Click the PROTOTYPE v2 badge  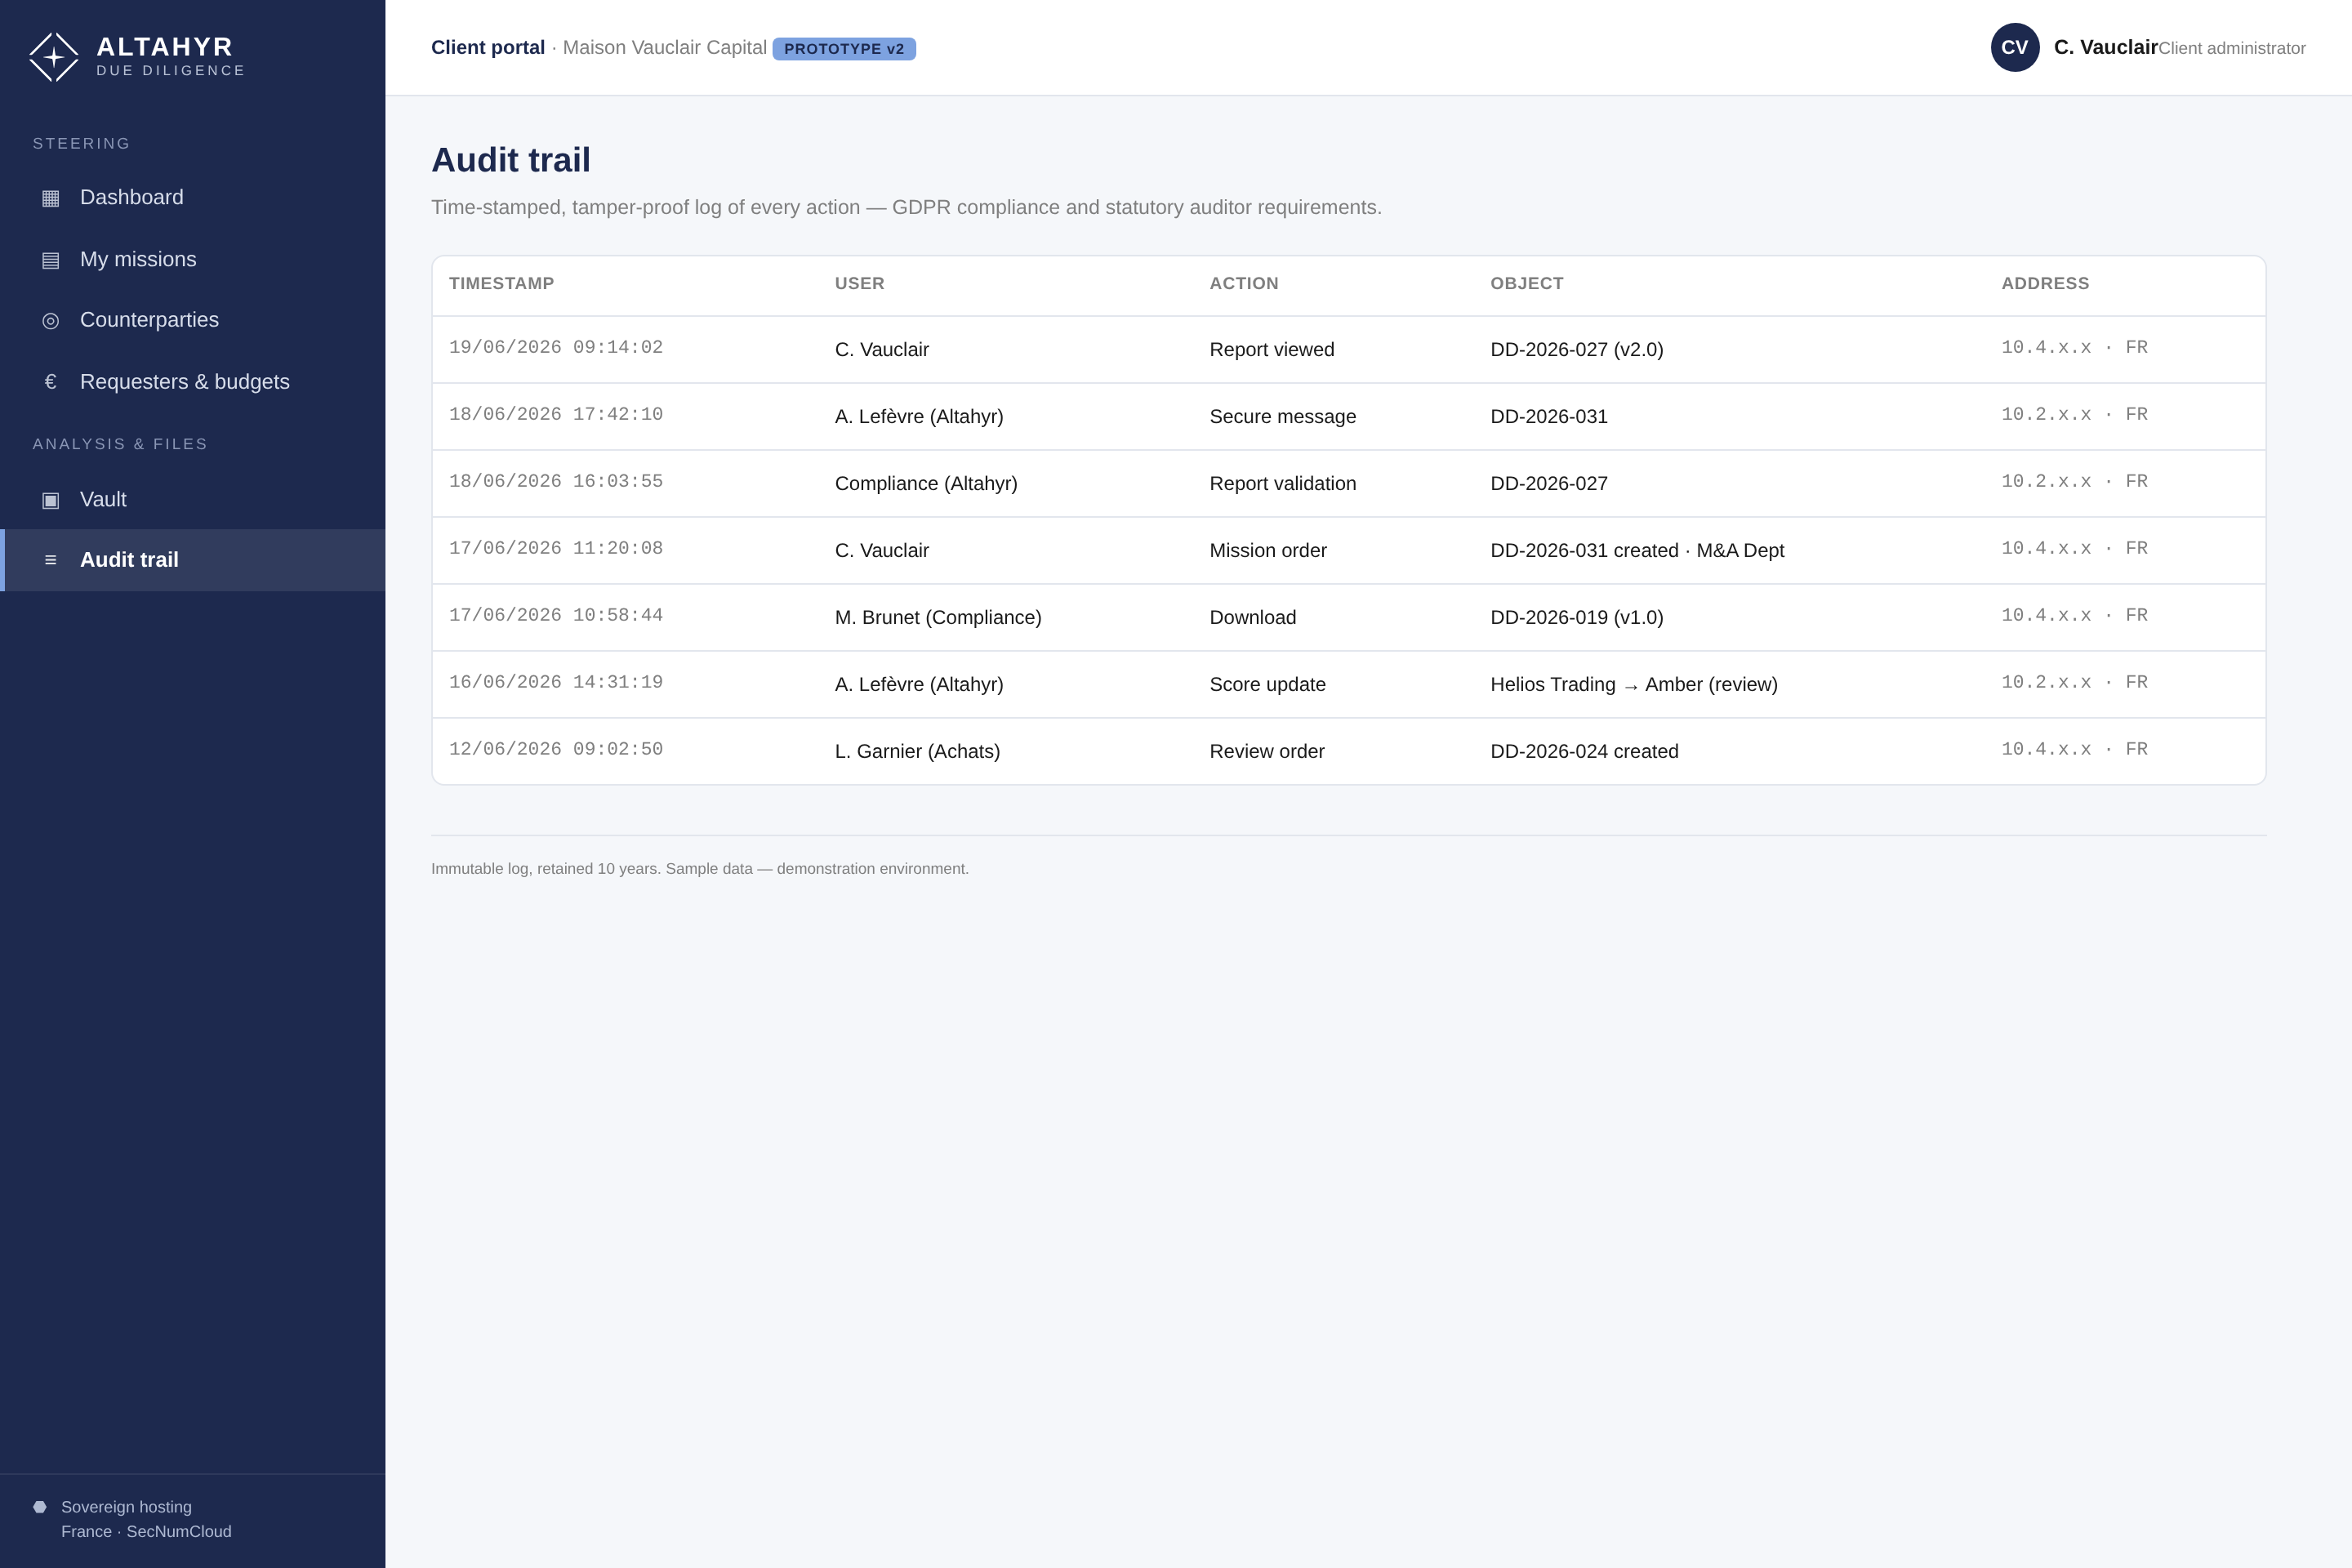pyautogui.click(x=844, y=49)
